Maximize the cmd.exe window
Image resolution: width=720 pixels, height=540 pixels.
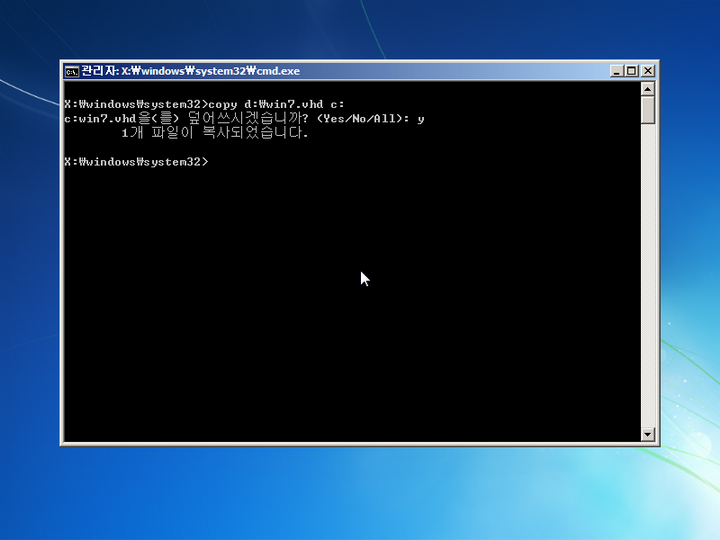pyautogui.click(x=631, y=71)
